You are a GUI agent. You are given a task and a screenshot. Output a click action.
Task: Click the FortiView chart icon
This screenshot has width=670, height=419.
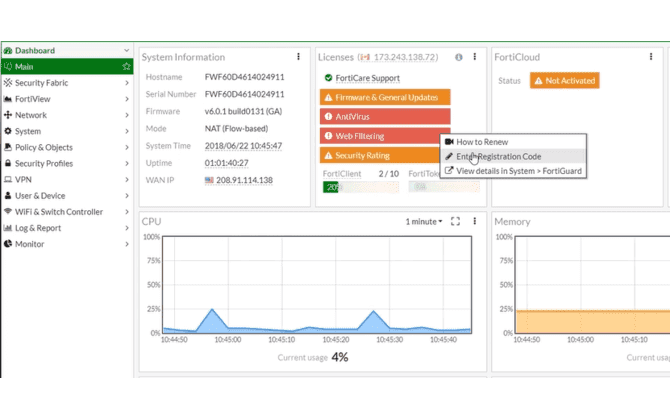8,99
